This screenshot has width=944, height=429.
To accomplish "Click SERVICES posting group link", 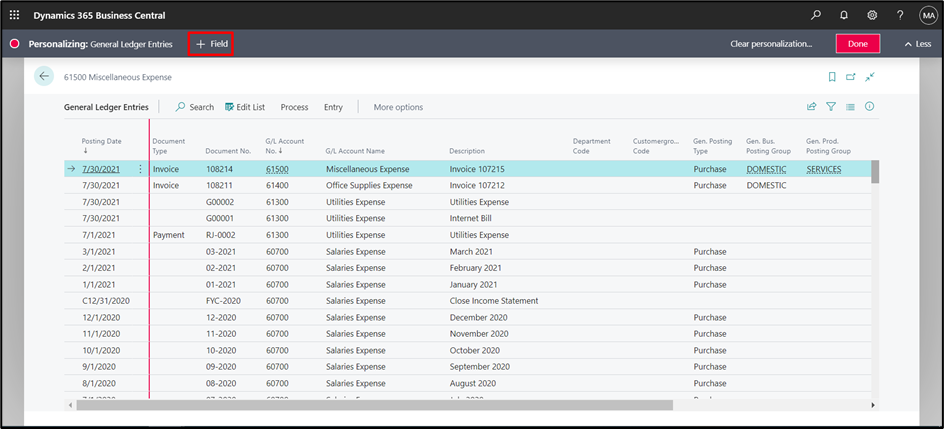I will (824, 169).
